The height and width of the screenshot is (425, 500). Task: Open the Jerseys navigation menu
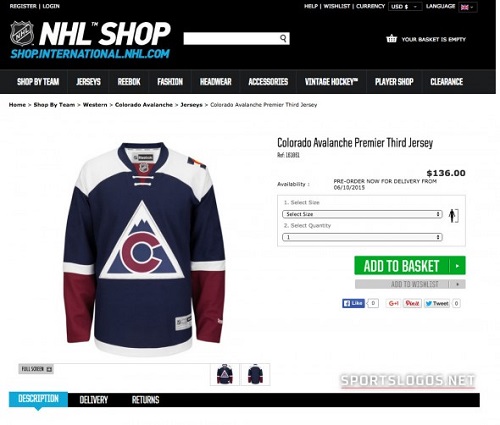pyautogui.click(x=88, y=82)
